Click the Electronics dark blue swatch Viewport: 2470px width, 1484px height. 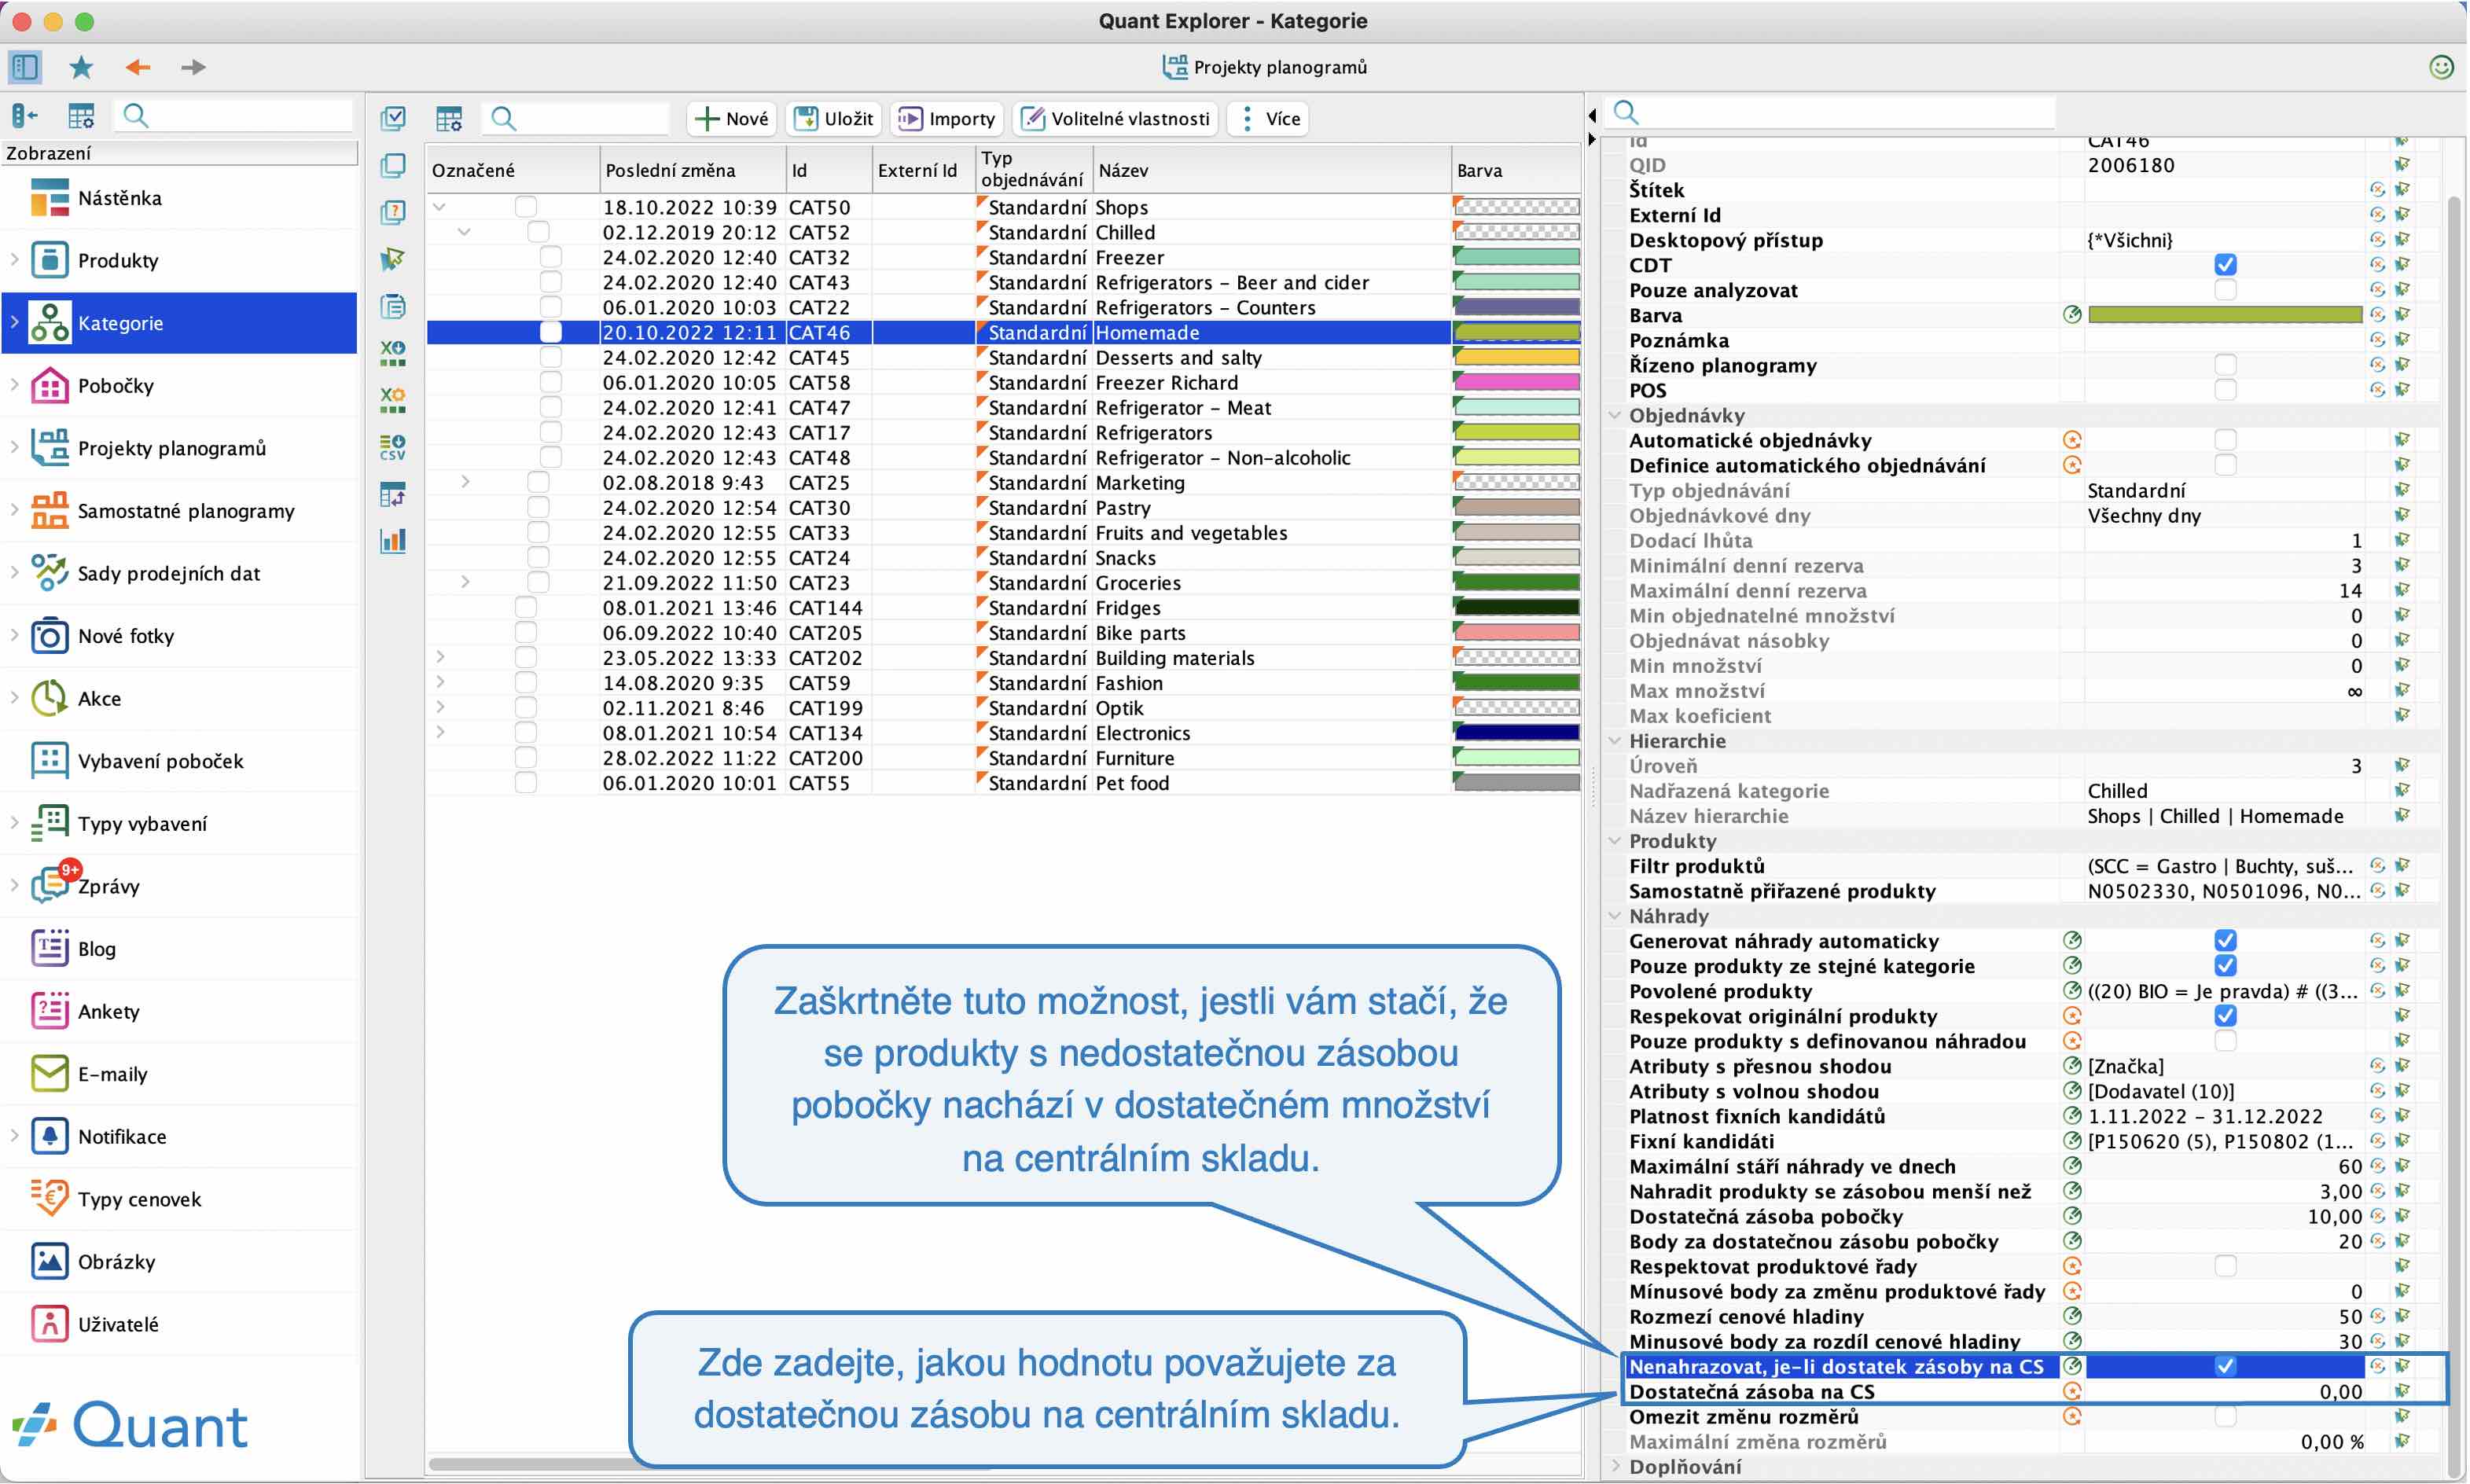[1516, 733]
